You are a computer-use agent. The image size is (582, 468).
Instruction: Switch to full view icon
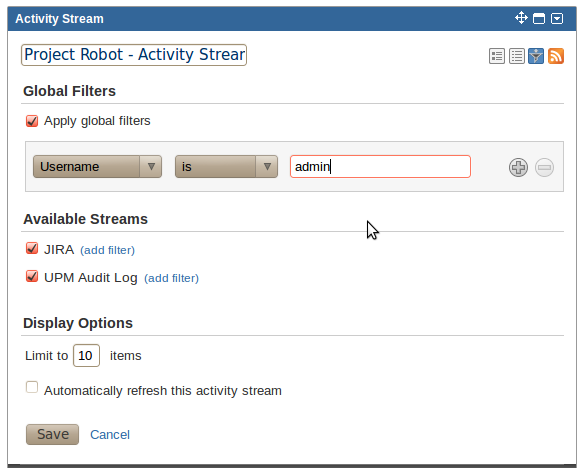click(497, 56)
